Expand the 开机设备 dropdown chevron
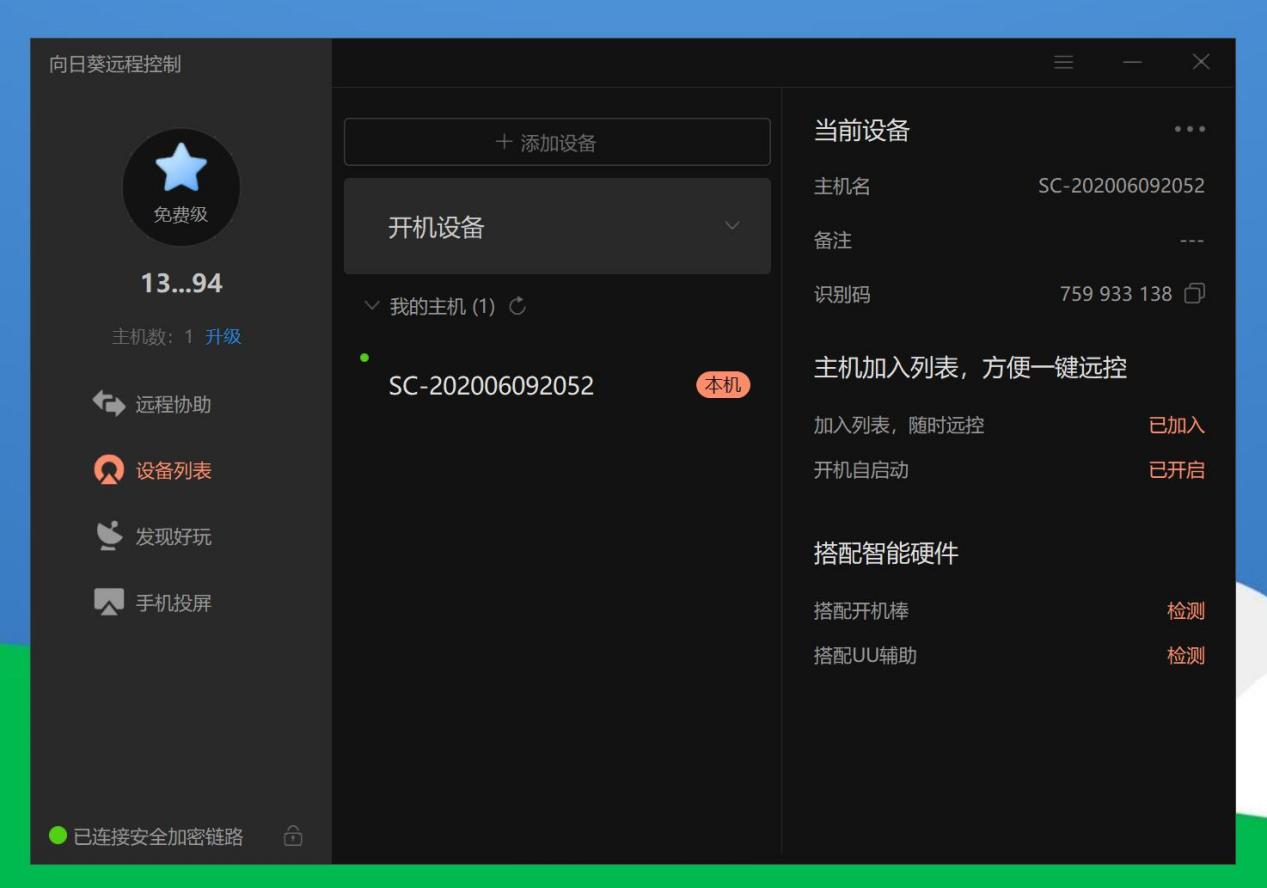Screen dimensions: 1267x888 pos(732,226)
